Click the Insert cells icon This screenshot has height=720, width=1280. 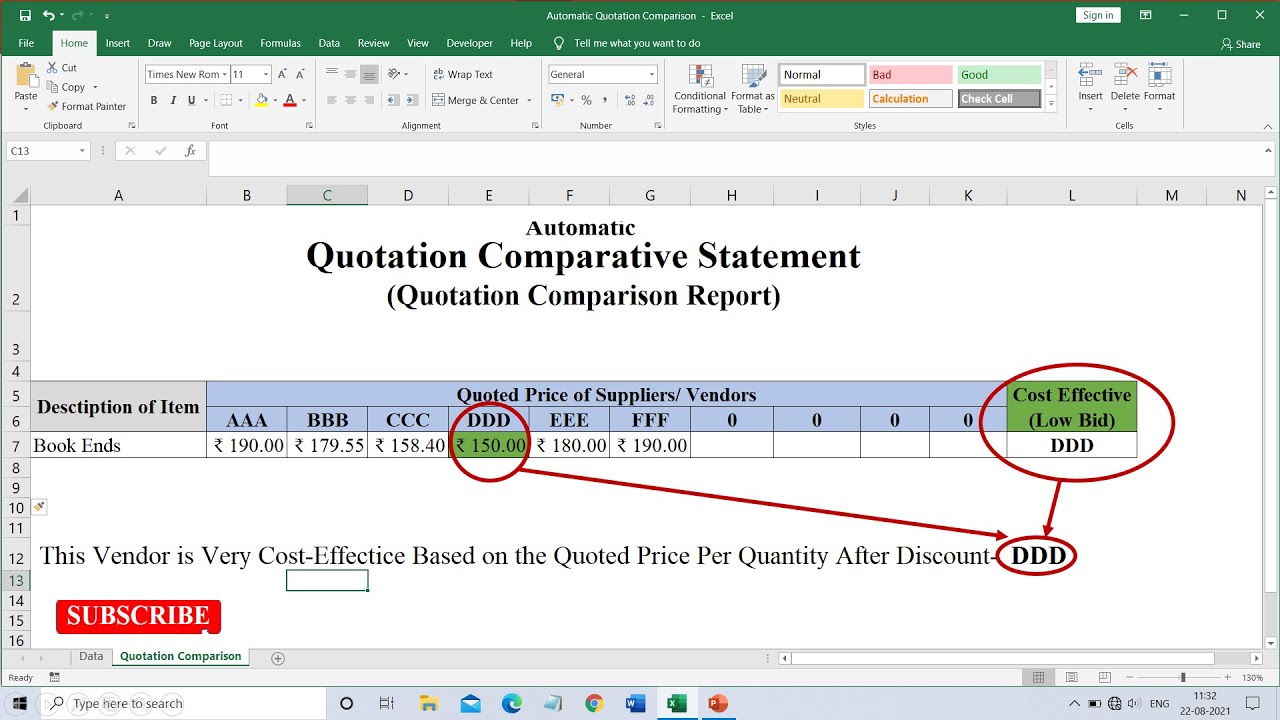(1090, 75)
